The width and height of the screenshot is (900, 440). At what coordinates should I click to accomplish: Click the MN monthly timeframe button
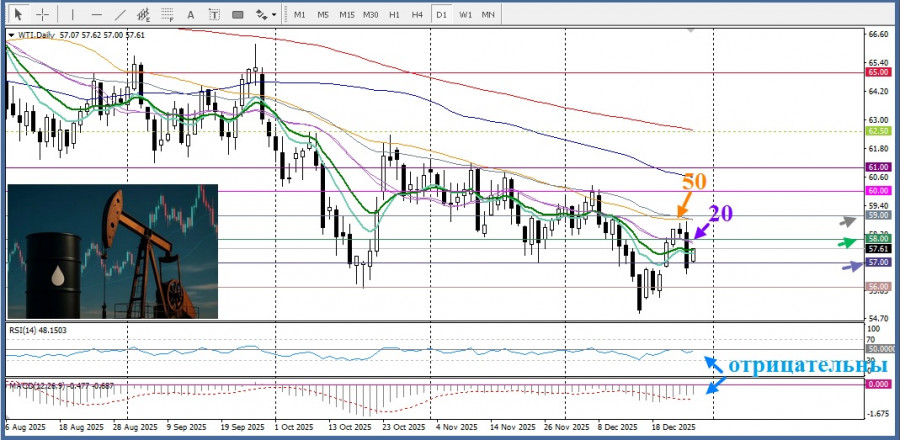tap(488, 15)
